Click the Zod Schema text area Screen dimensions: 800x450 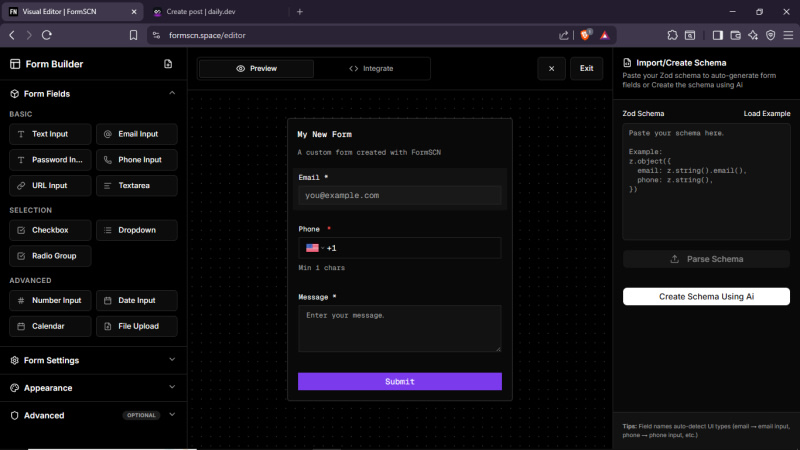[706, 182]
